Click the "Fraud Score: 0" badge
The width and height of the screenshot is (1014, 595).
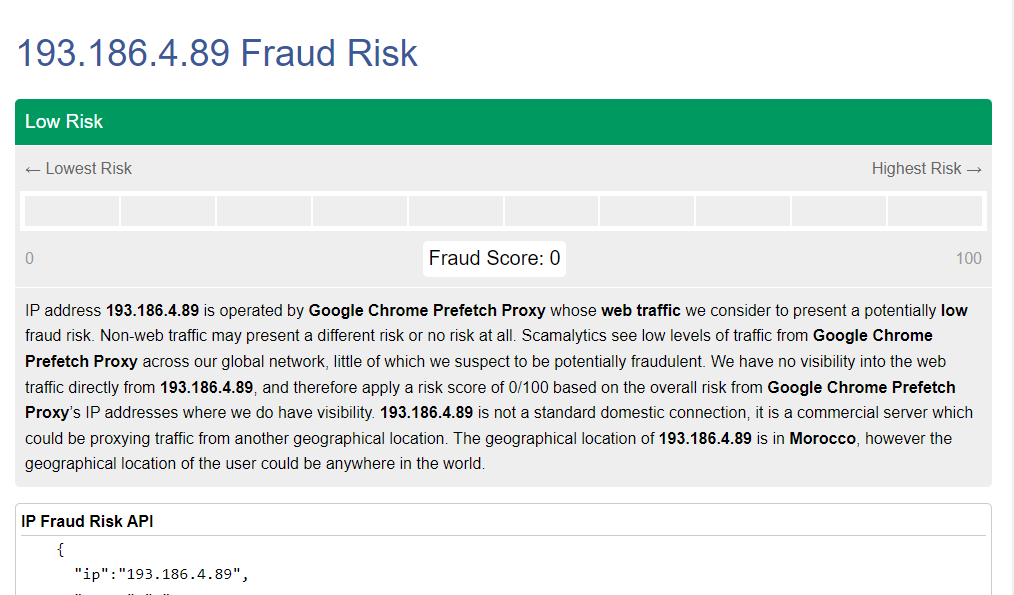pos(494,259)
